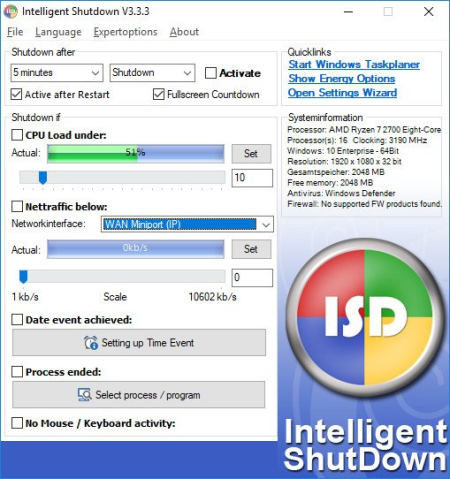Open the File menu

(15, 32)
